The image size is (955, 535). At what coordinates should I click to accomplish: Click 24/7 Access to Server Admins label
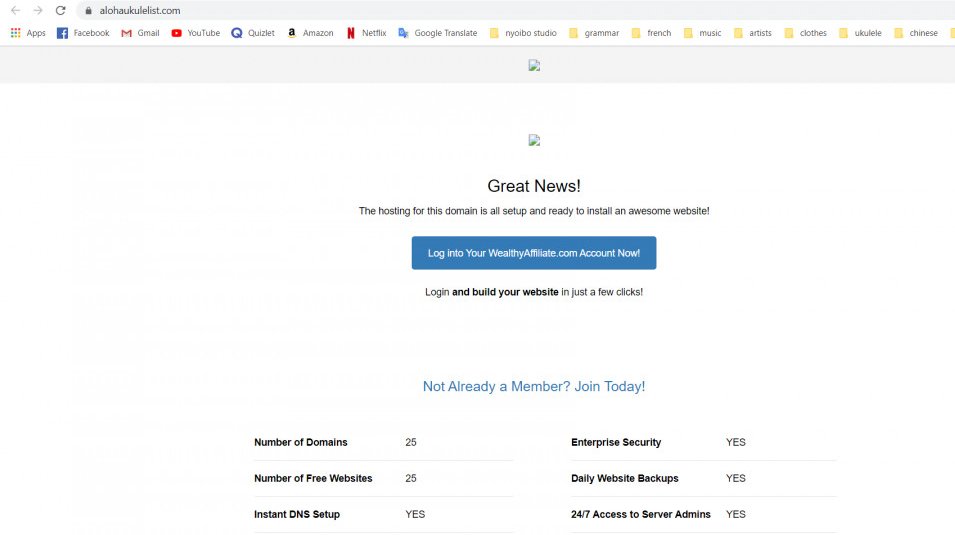641,514
